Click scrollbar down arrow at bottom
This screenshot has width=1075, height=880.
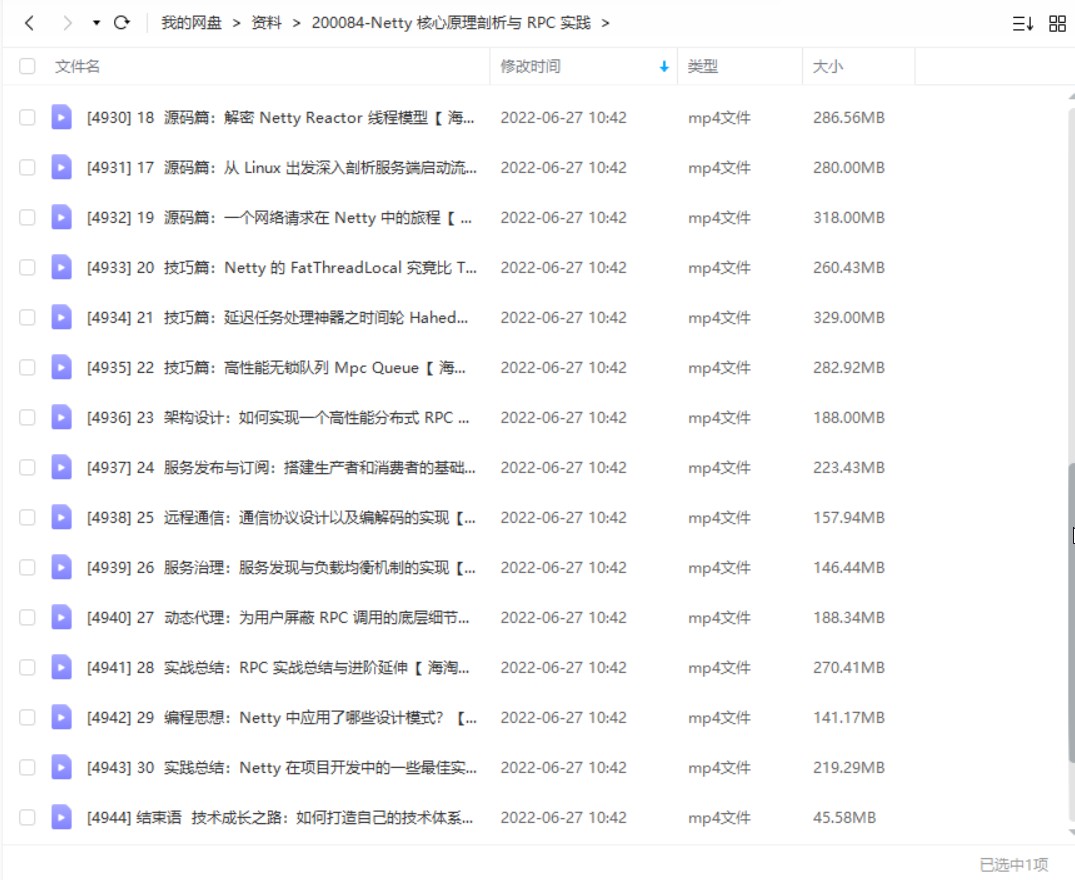point(1072,833)
